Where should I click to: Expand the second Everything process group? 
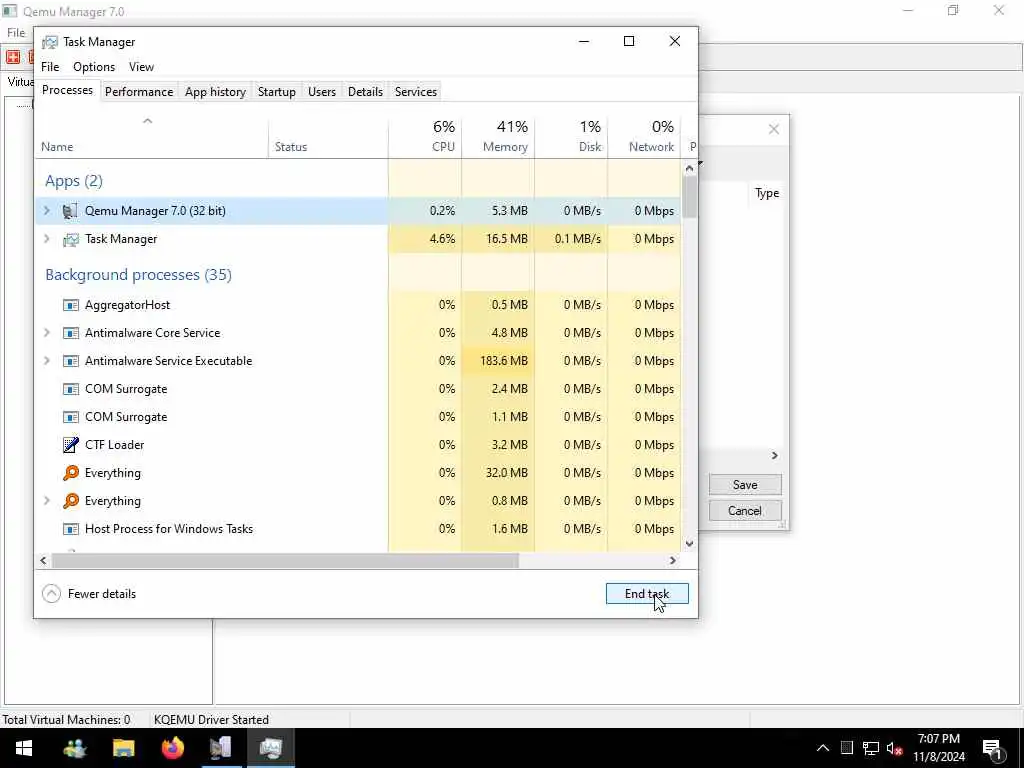click(x=46, y=500)
